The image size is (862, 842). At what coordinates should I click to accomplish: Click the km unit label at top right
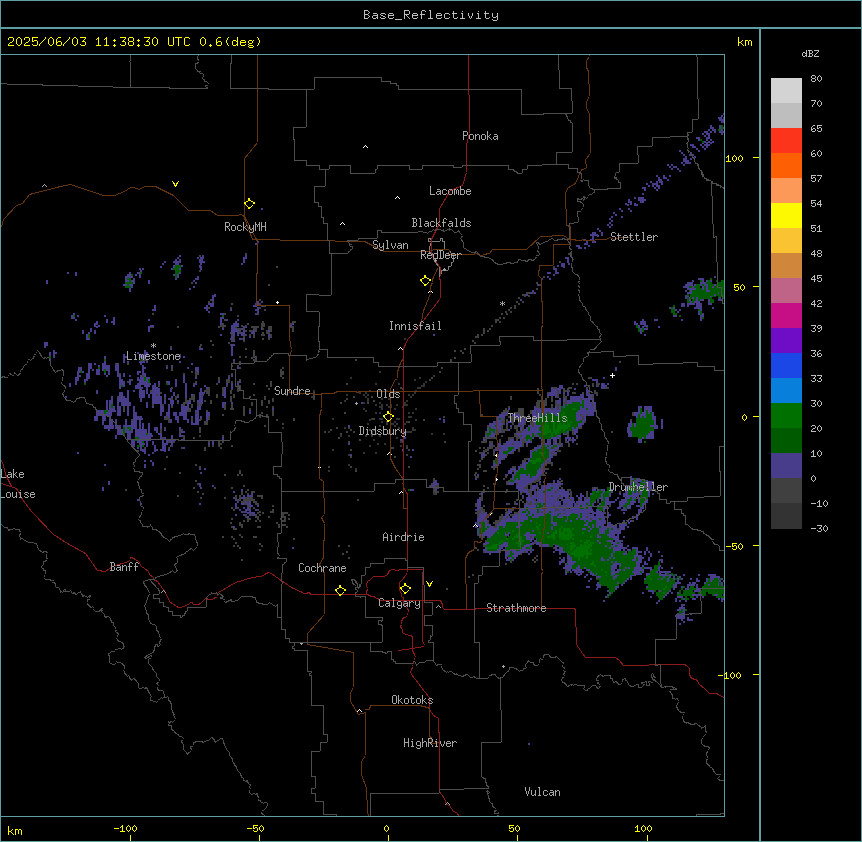click(x=744, y=42)
